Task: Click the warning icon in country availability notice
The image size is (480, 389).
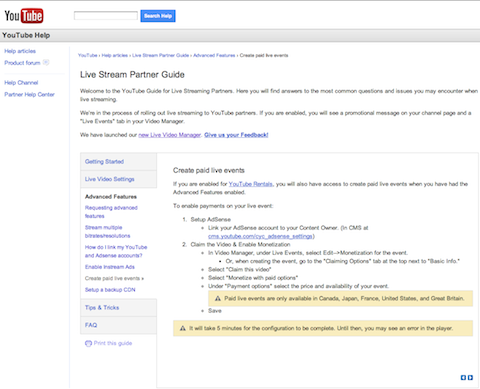Action: 218,298
